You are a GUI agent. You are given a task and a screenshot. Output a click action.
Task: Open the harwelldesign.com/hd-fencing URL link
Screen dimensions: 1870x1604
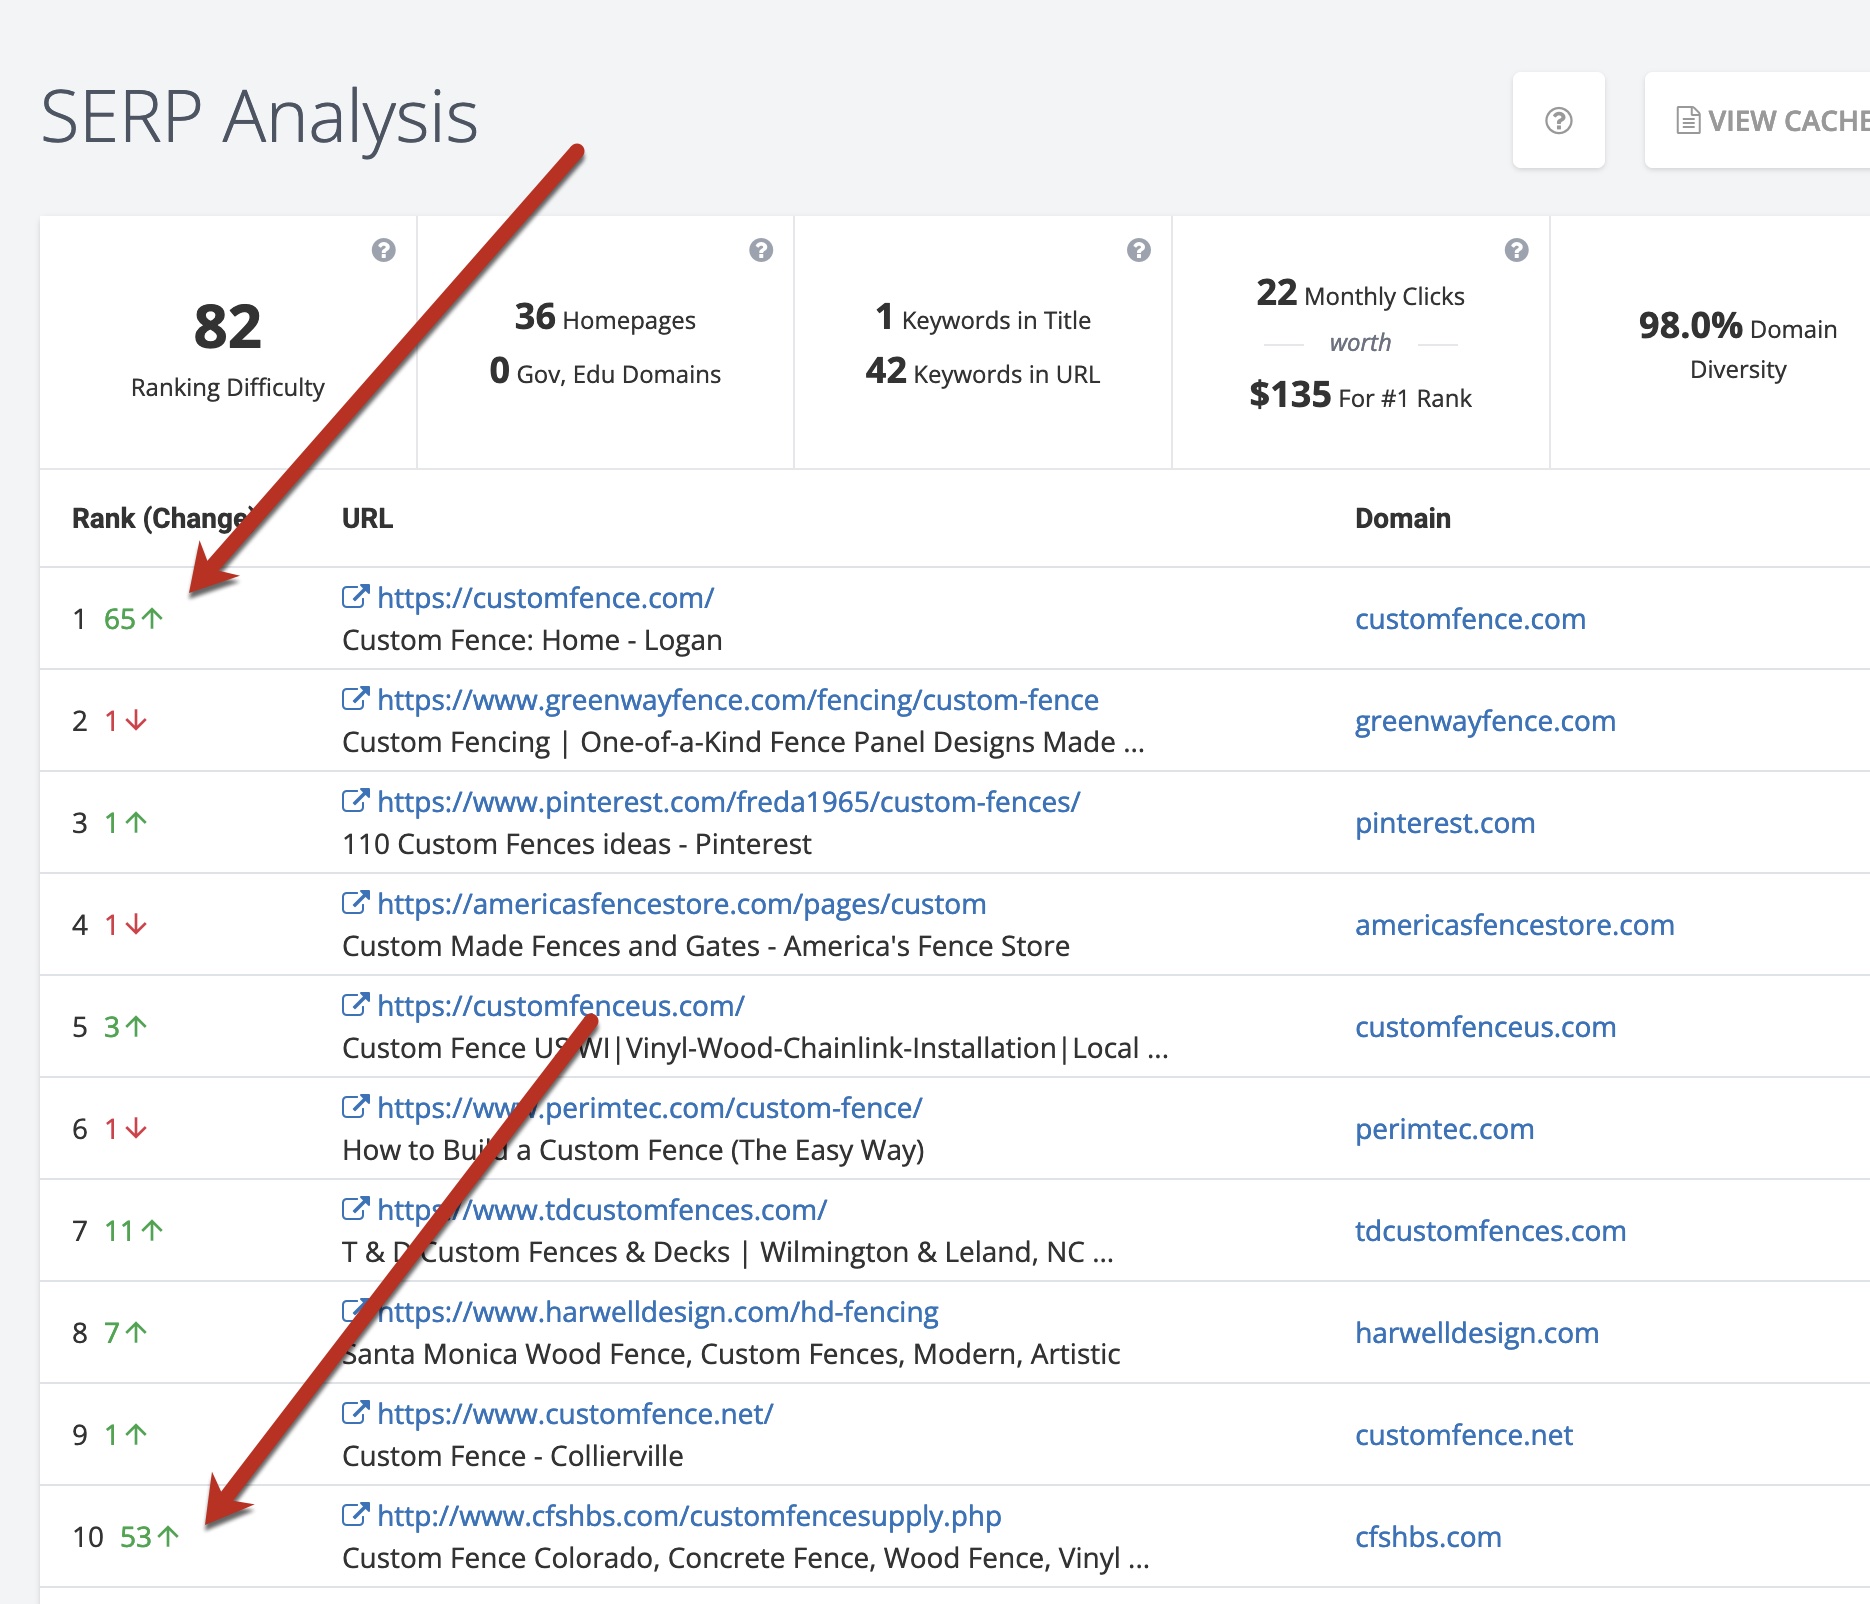coord(657,1312)
